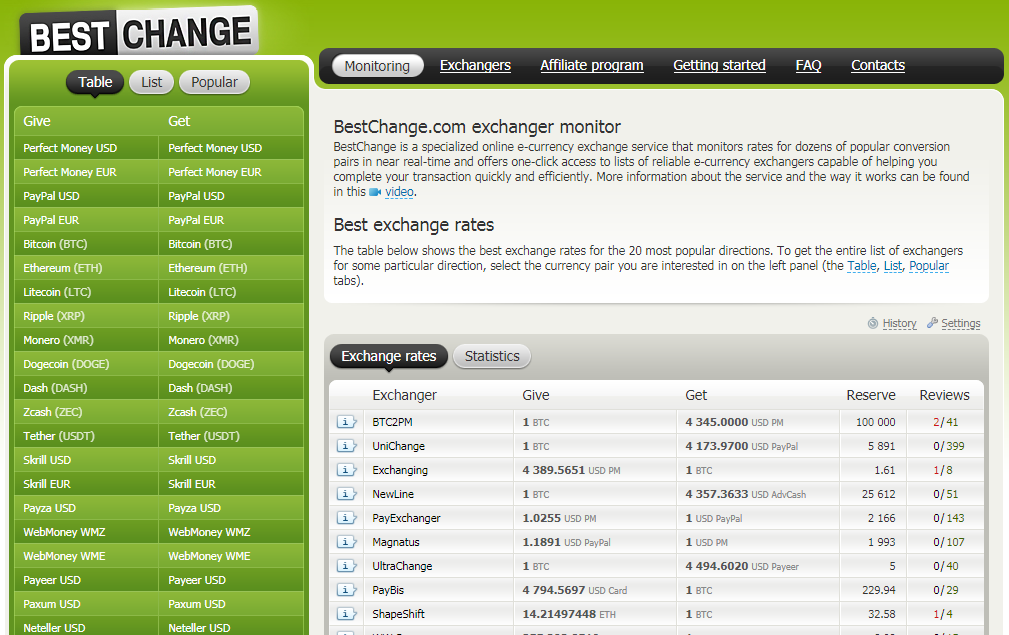
Task: Click the History clock icon
Action: (x=873, y=323)
